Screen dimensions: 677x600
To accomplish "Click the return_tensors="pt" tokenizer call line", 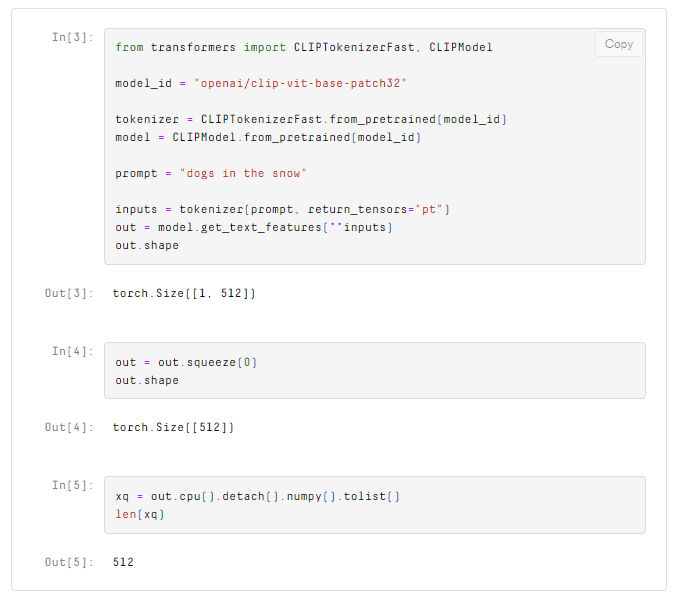I will pos(283,209).
